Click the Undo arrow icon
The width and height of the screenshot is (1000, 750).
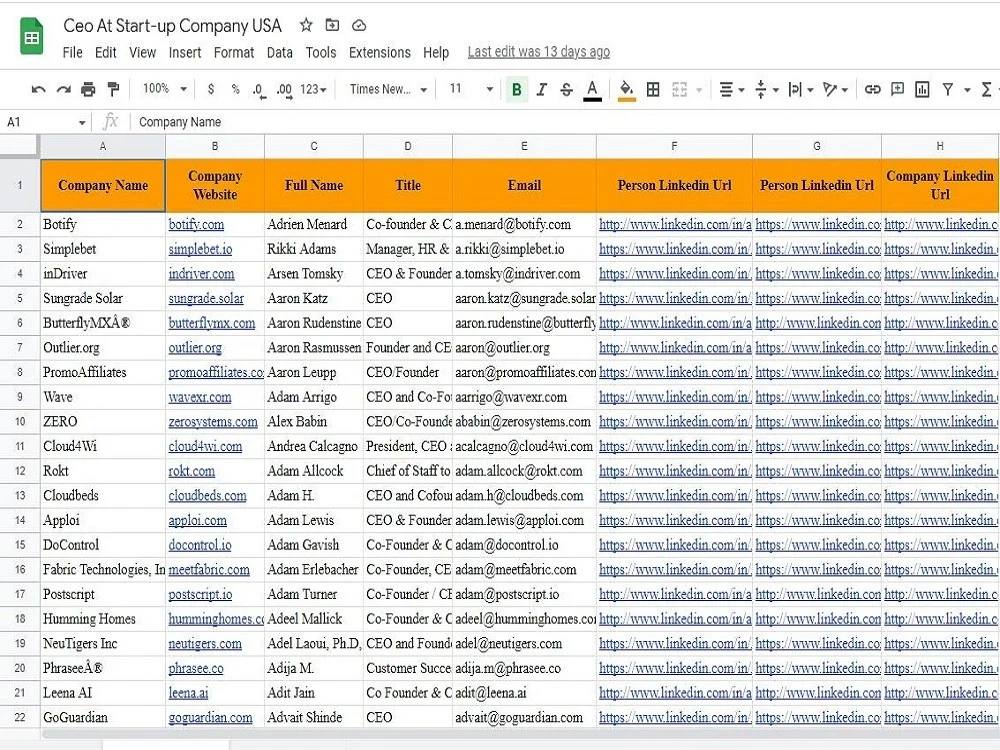[38, 89]
